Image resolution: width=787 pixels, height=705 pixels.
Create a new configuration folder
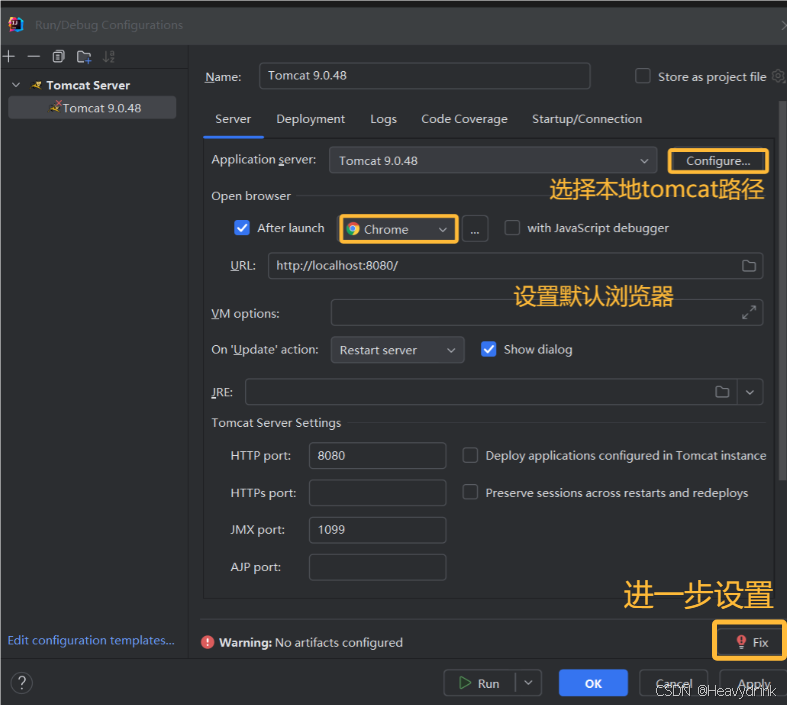coord(84,57)
